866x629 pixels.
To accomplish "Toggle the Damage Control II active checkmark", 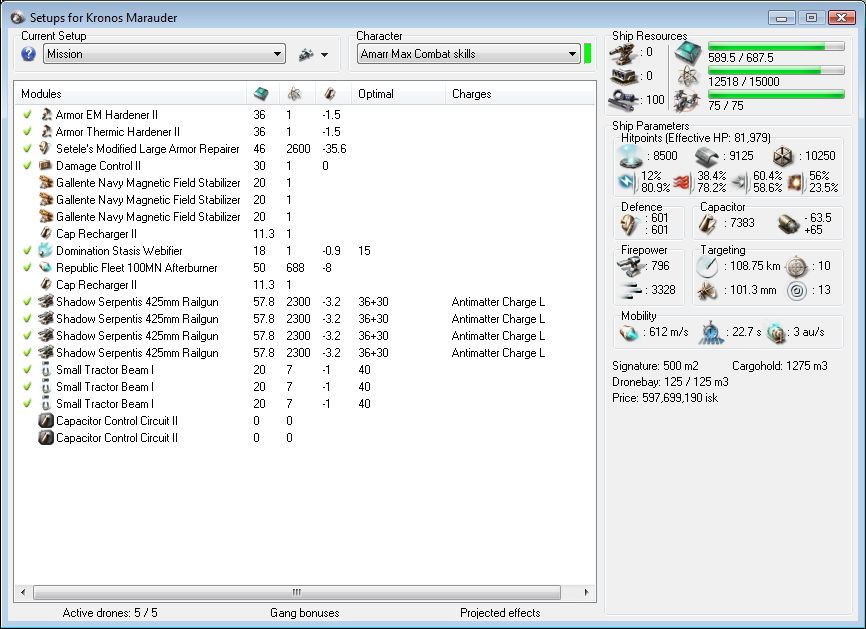I will tap(27, 166).
